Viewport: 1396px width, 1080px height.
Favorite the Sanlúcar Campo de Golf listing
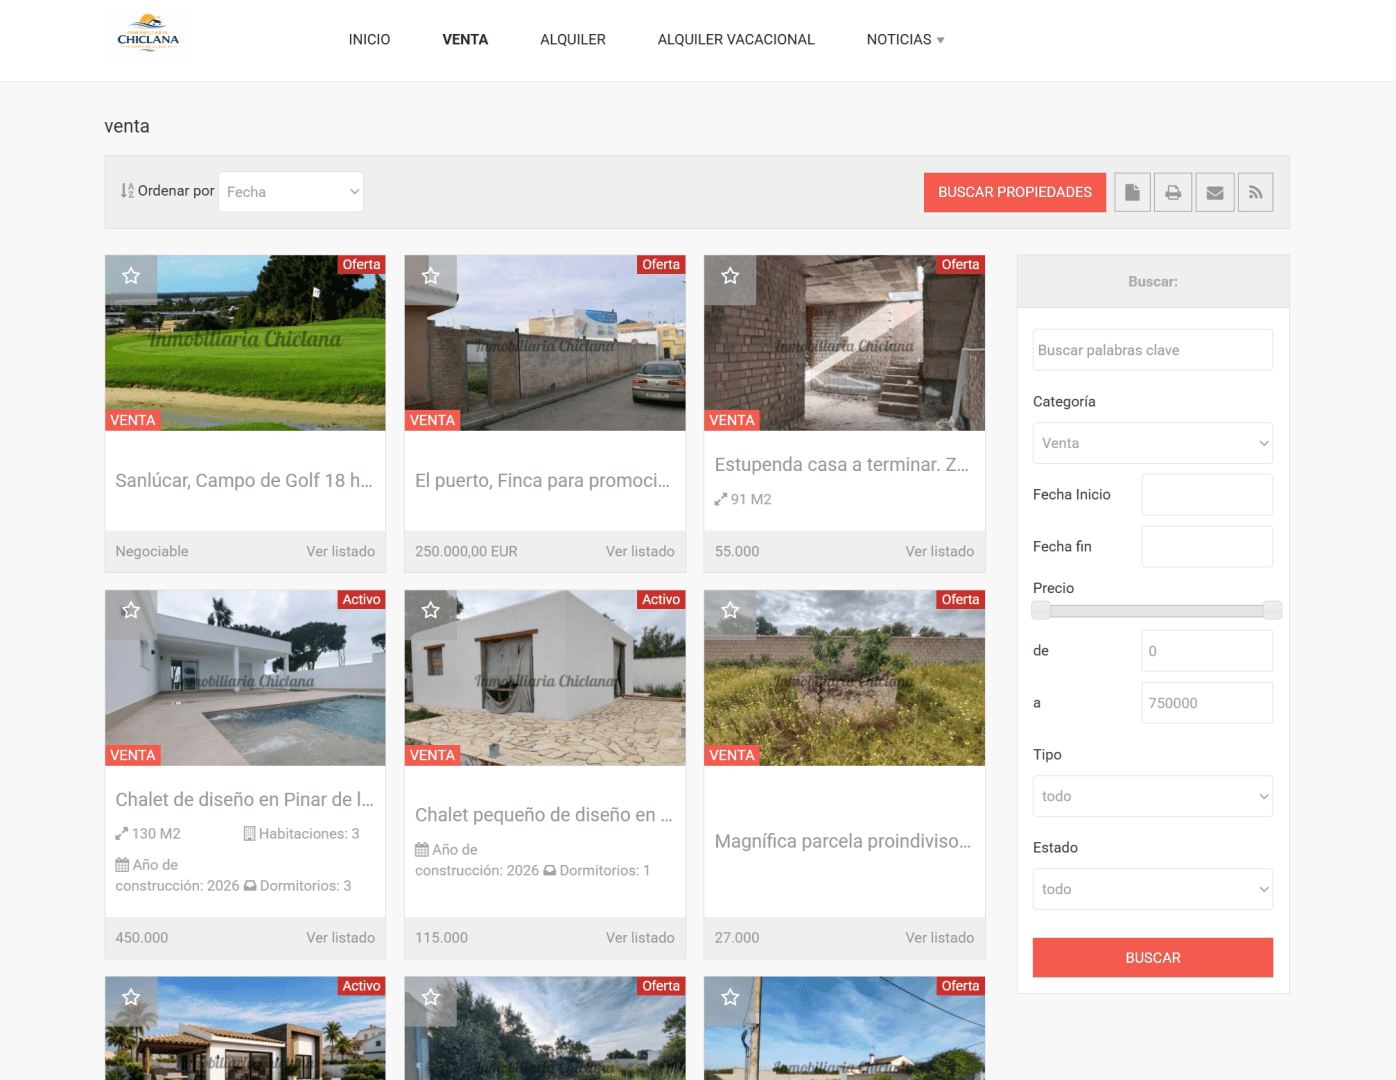pyautogui.click(x=131, y=276)
